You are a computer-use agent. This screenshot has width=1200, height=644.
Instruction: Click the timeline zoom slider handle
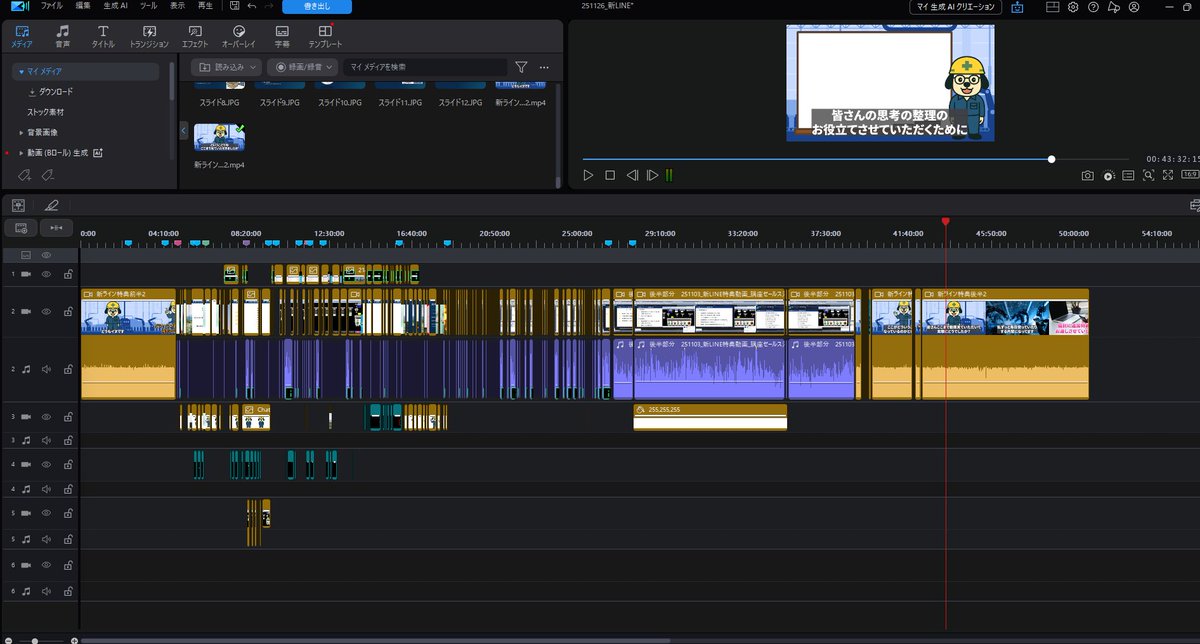click(x=35, y=640)
